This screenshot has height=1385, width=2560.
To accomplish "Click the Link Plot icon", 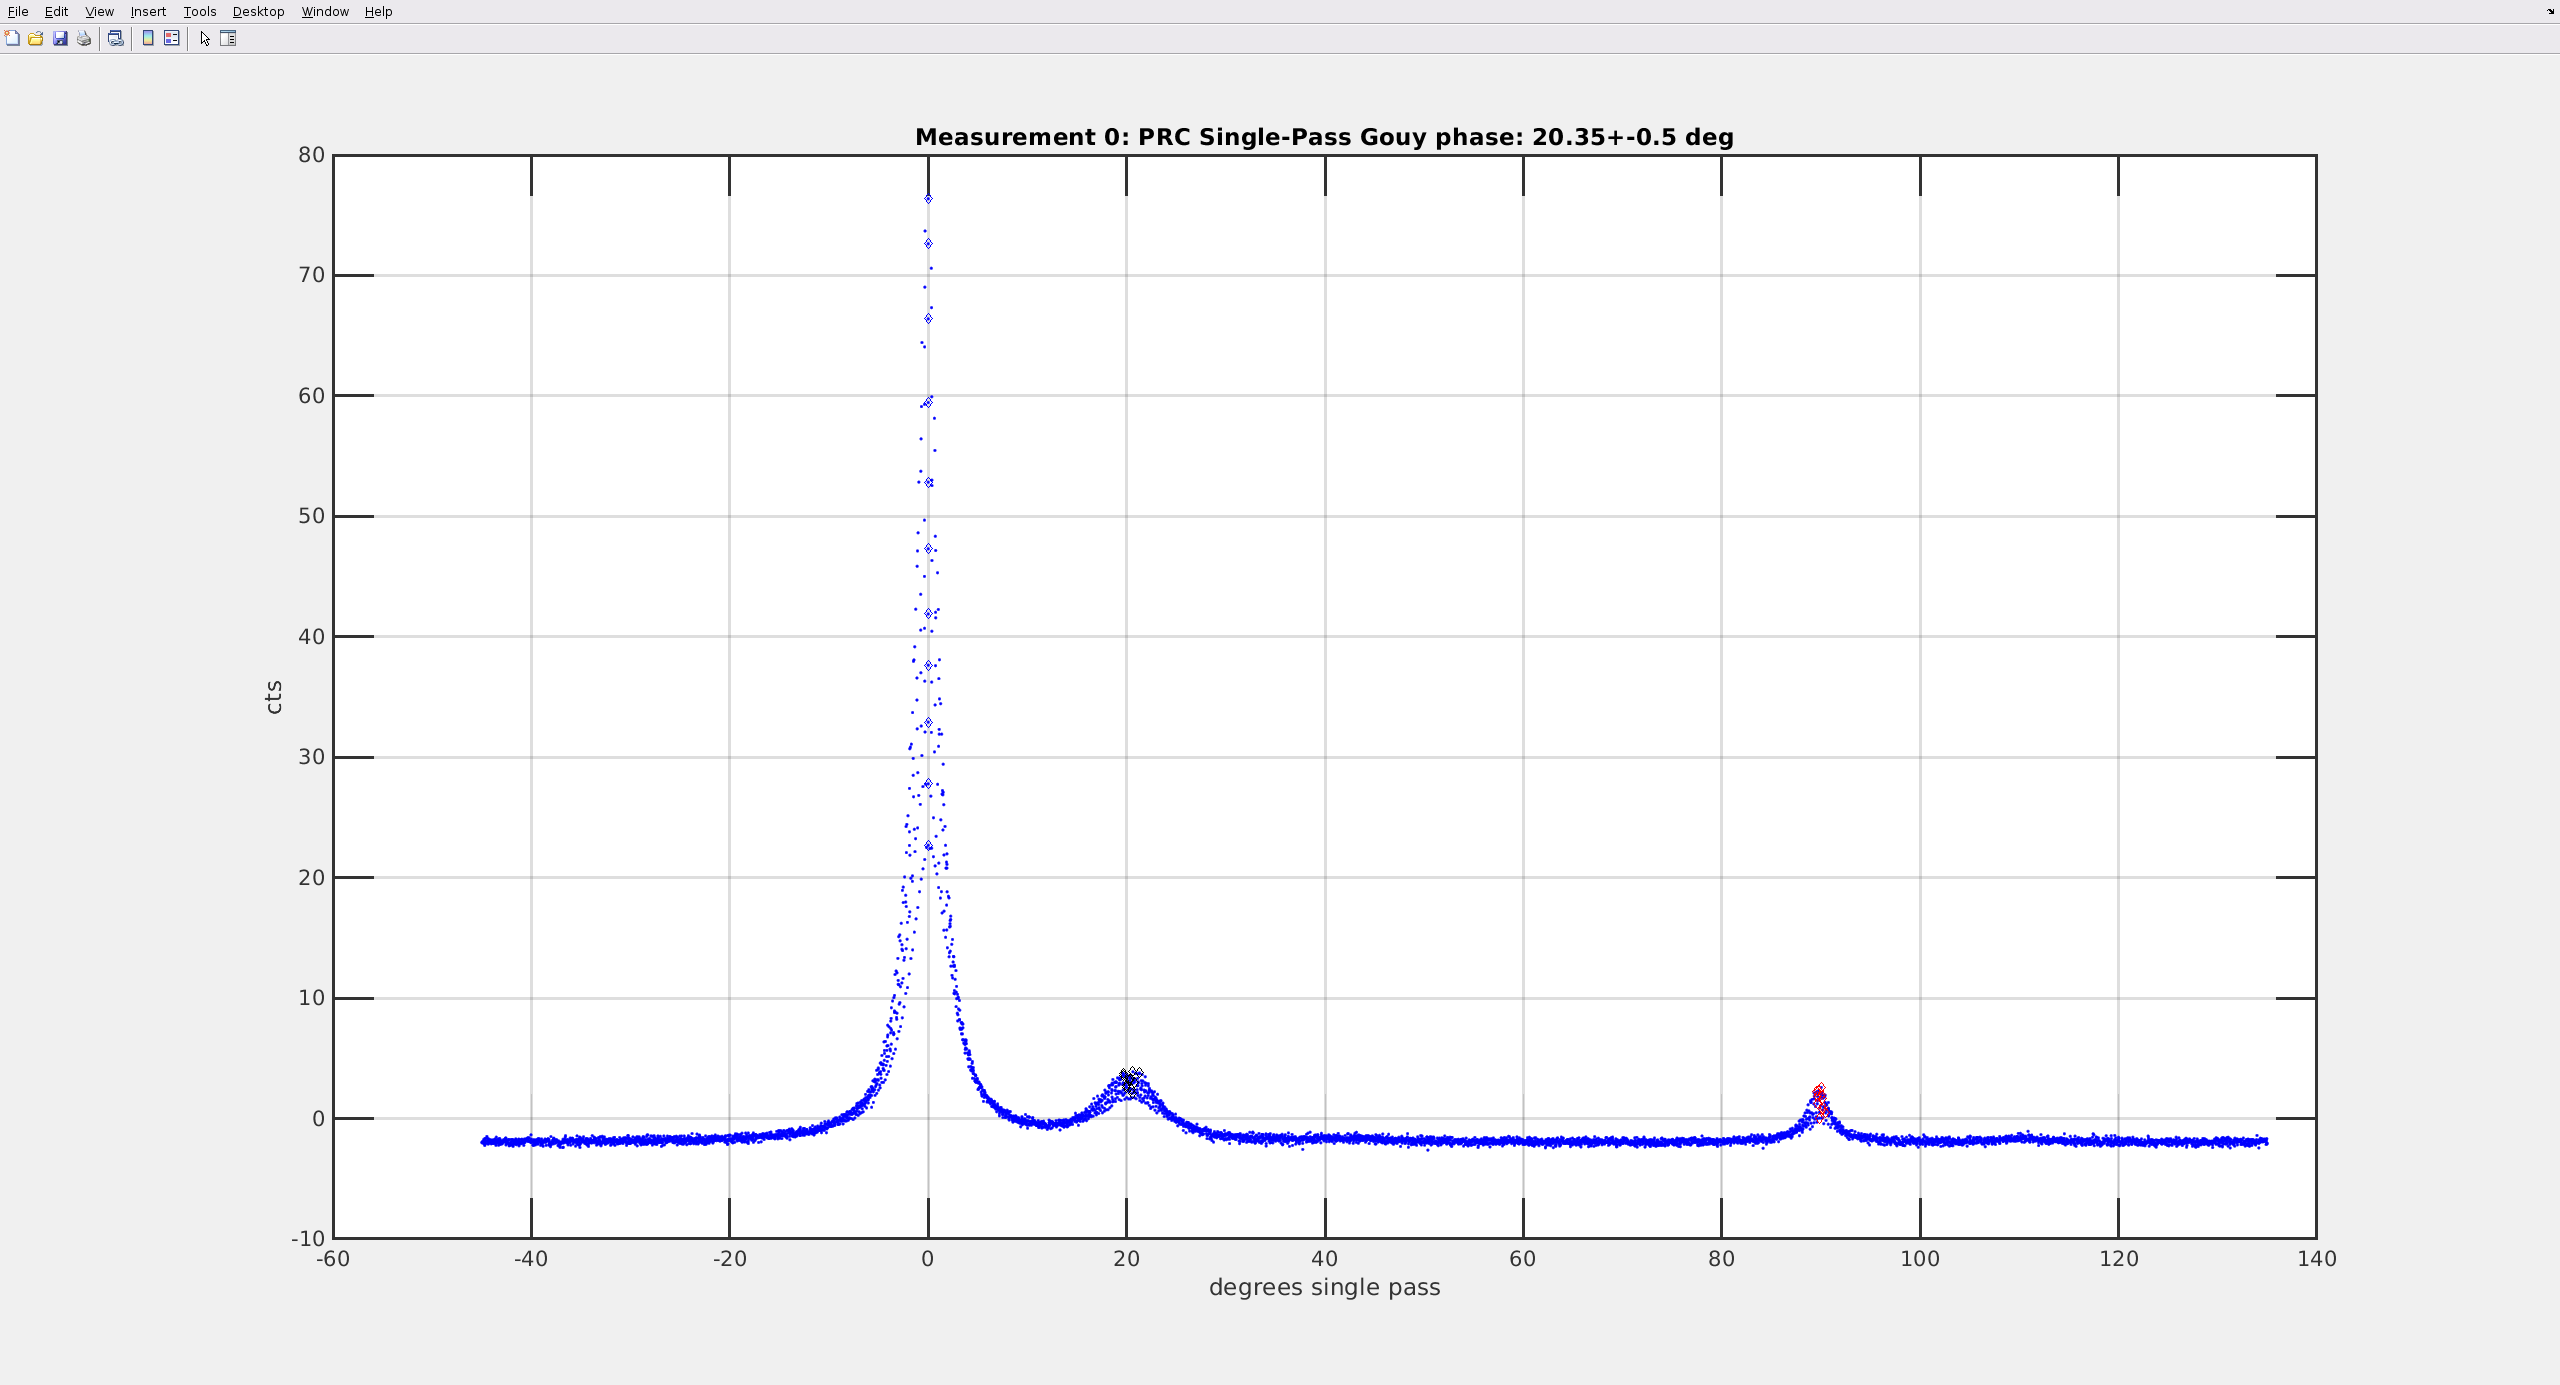I will pyautogui.click(x=116, y=38).
